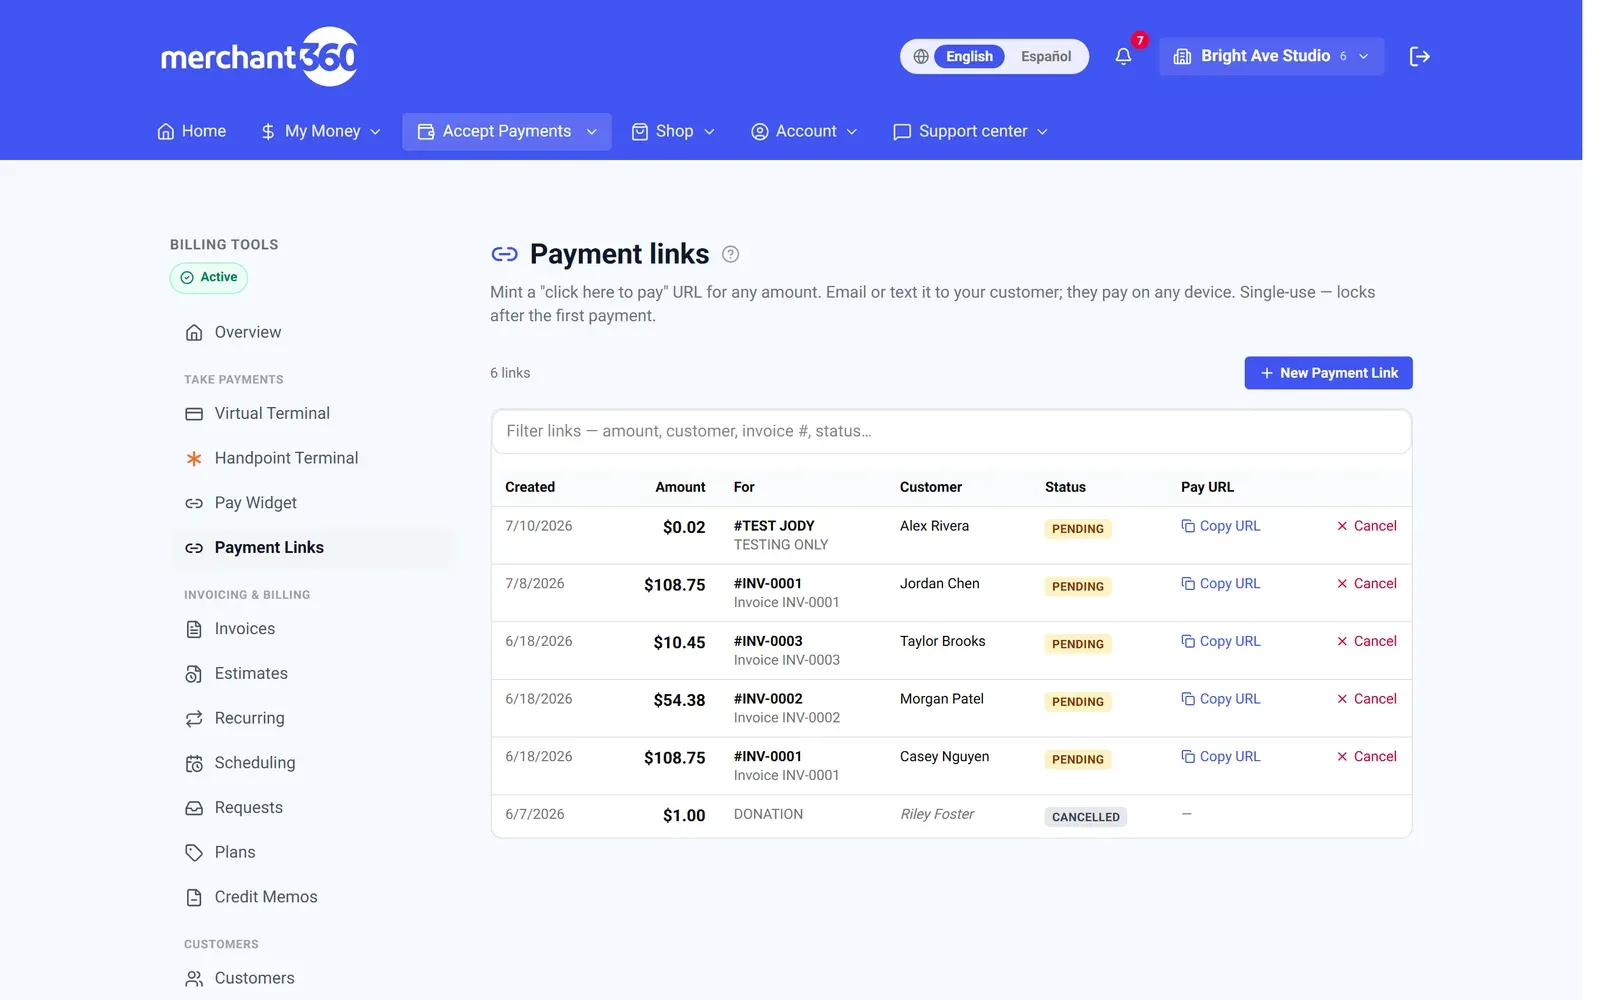Click the Plans tag icon
The width and height of the screenshot is (1600, 1000).
[x=194, y=852]
